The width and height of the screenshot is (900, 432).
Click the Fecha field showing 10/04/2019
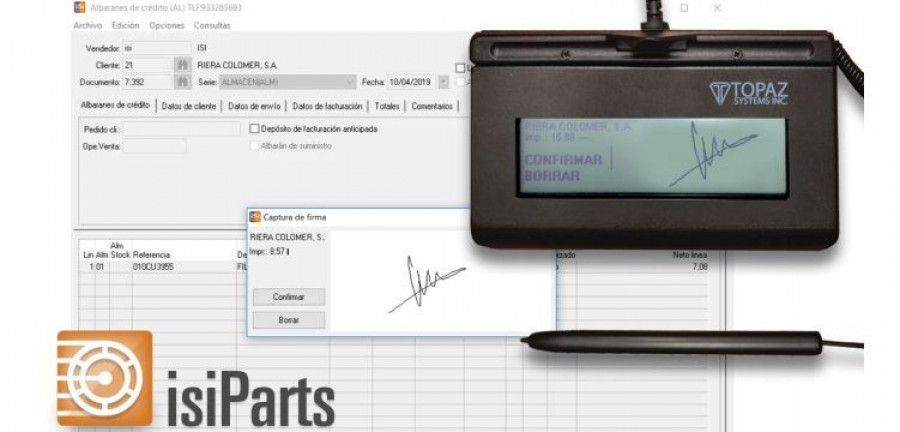point(412,82)
